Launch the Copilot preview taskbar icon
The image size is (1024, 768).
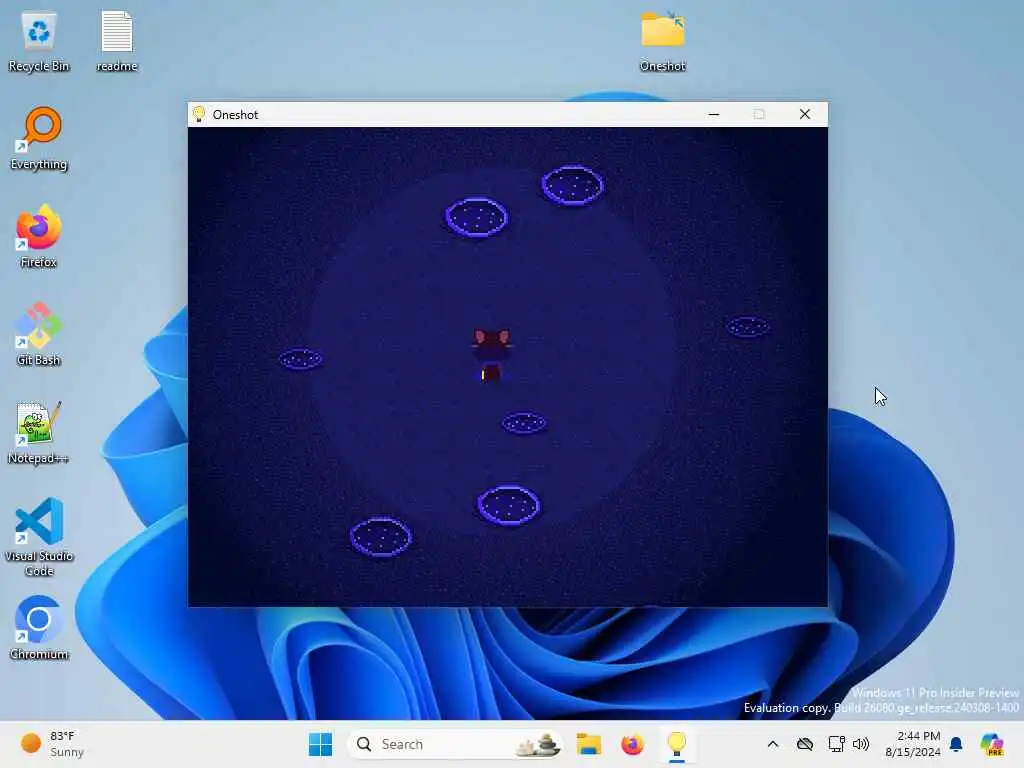[x=991, y=744]
